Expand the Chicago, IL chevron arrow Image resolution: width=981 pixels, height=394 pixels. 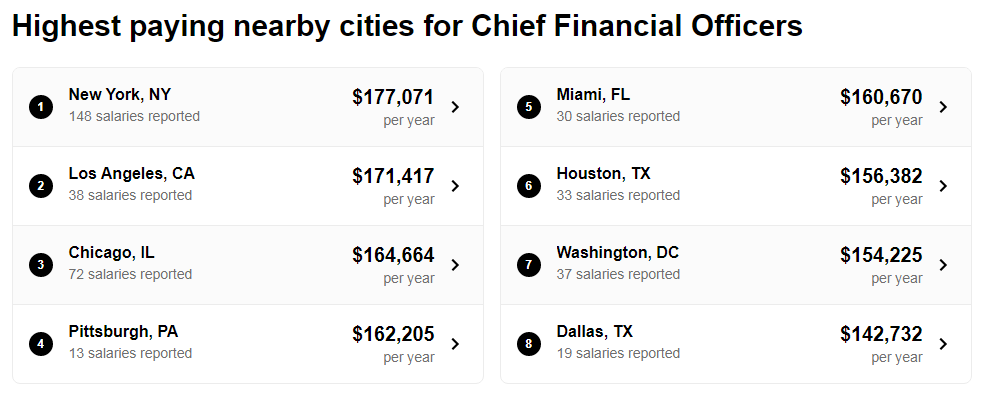pyautogui.click(x=455, y=265)
